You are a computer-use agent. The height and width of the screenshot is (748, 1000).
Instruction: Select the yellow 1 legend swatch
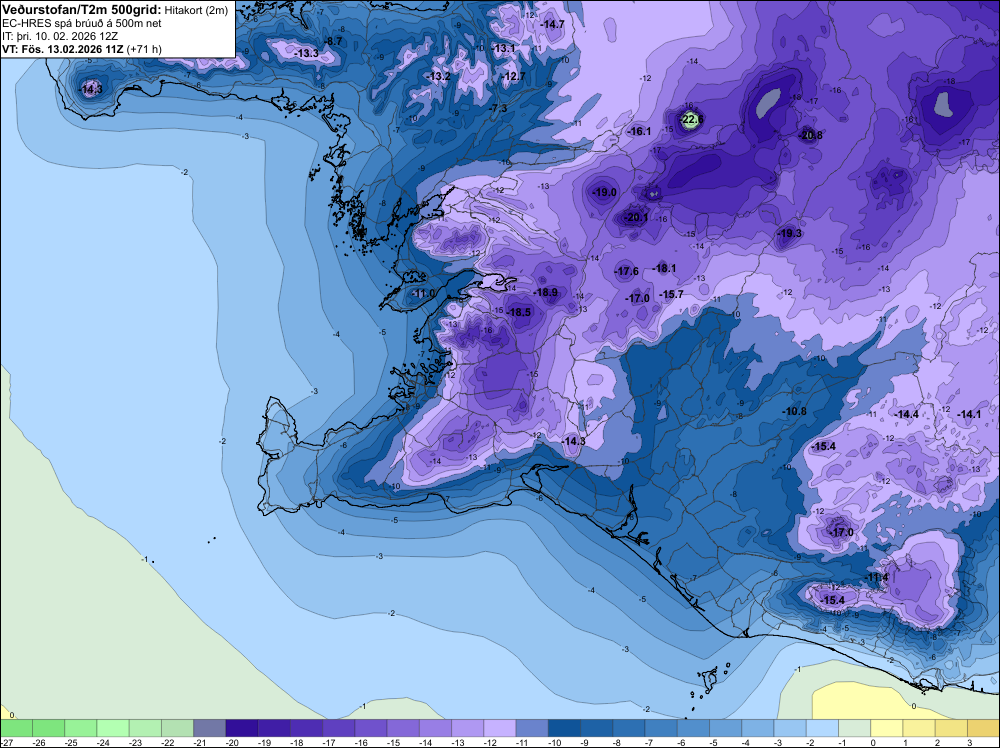coord(919,728)
